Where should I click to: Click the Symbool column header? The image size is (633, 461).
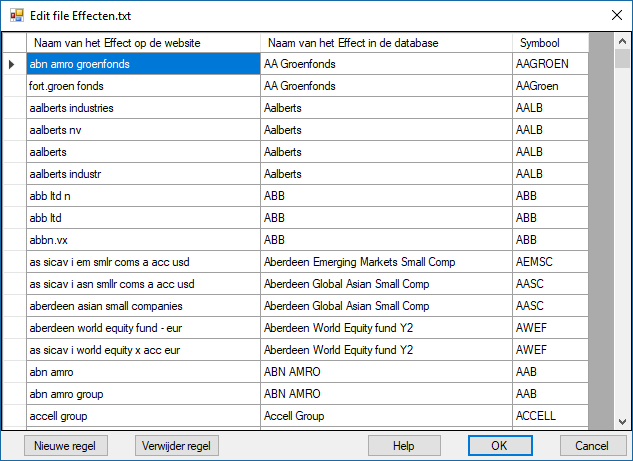pos(550,43)
